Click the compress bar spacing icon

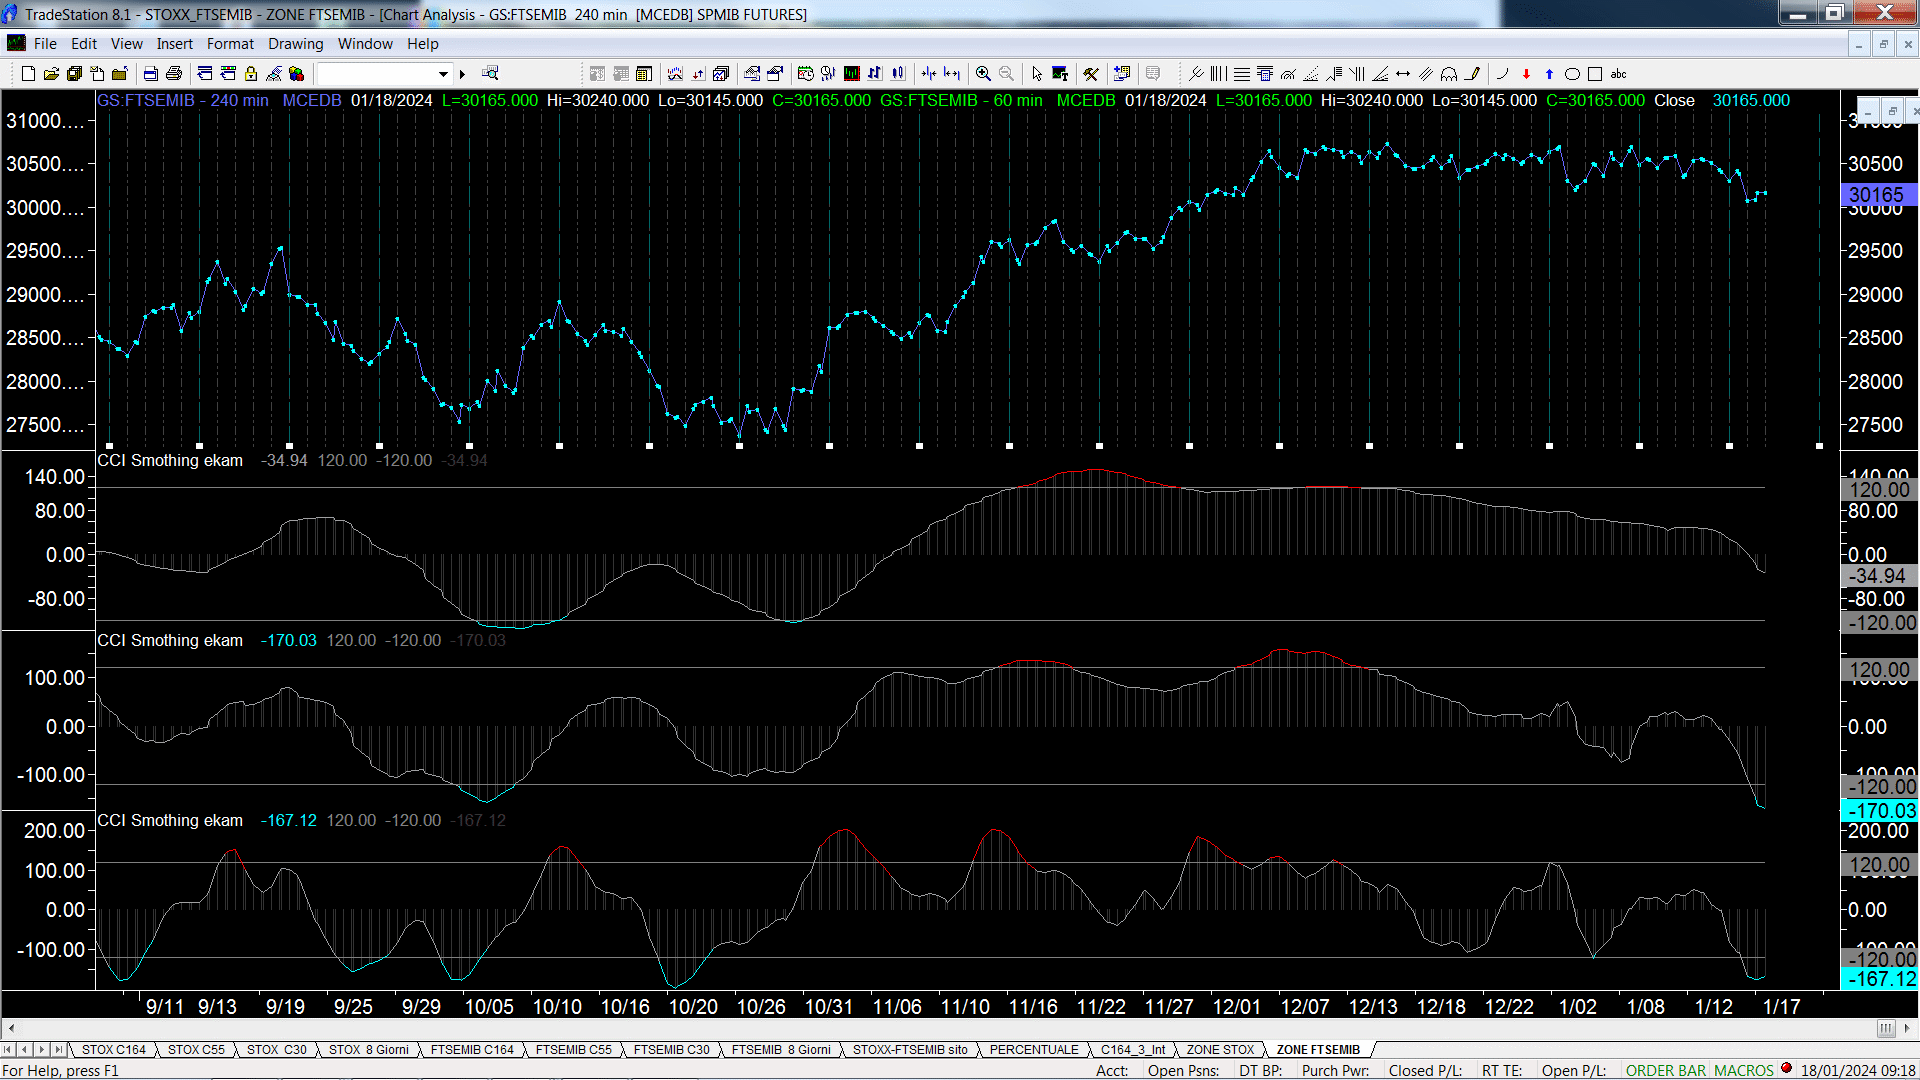(x=929, y=73)
